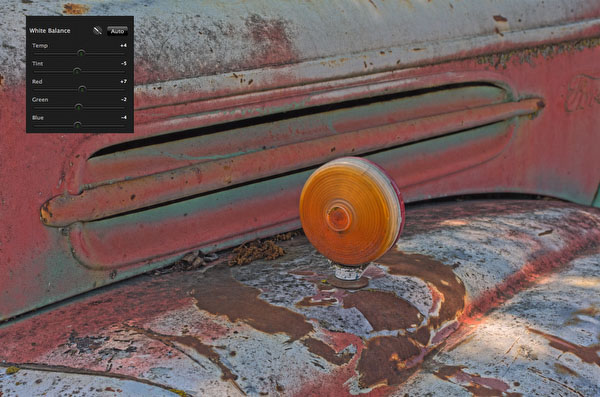The width and height of the screenshot is (600, 397).
Task: Click the White Balance panel title
Action: pos(50,31)
